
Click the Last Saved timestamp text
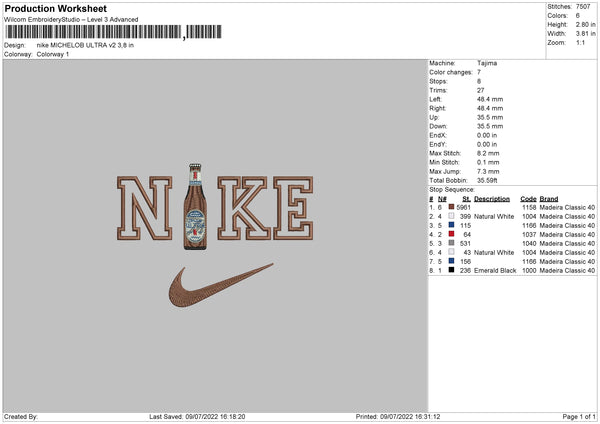[197, 416]
